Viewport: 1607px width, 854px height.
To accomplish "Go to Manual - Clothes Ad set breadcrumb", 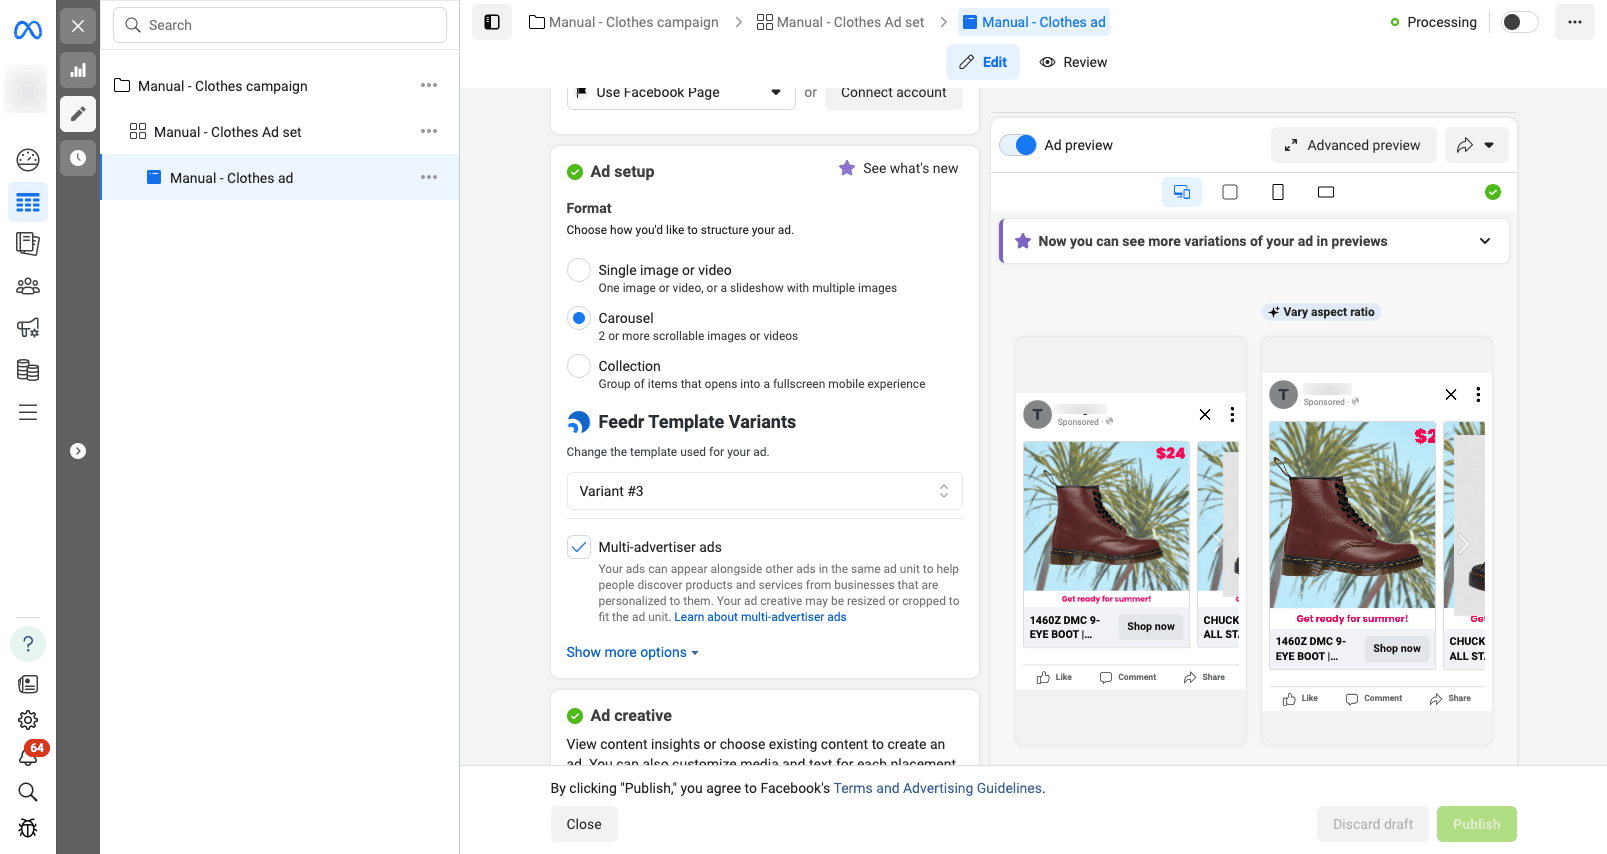I will click(x=840, y=22).
